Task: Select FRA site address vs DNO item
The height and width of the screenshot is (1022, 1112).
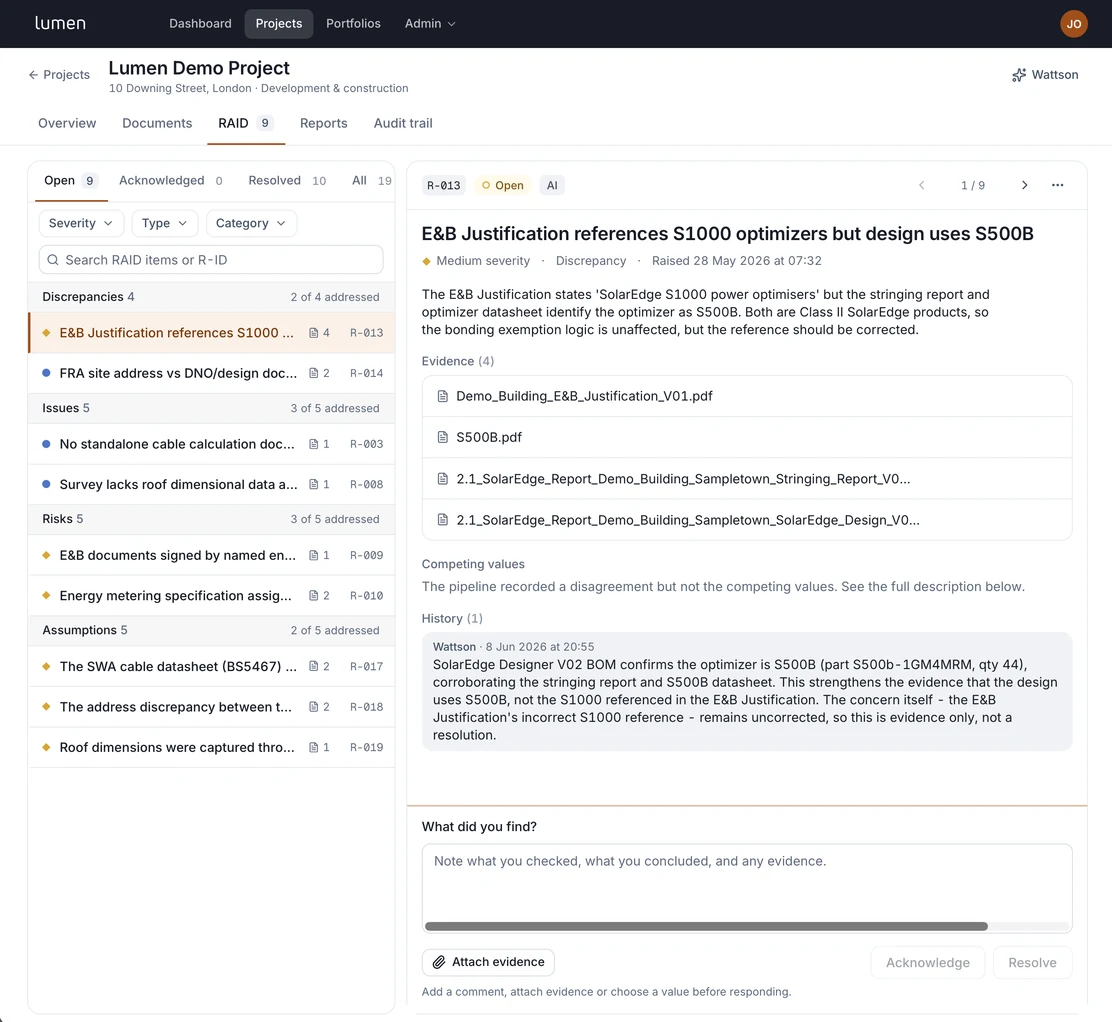Action: (x=211, y=373)
